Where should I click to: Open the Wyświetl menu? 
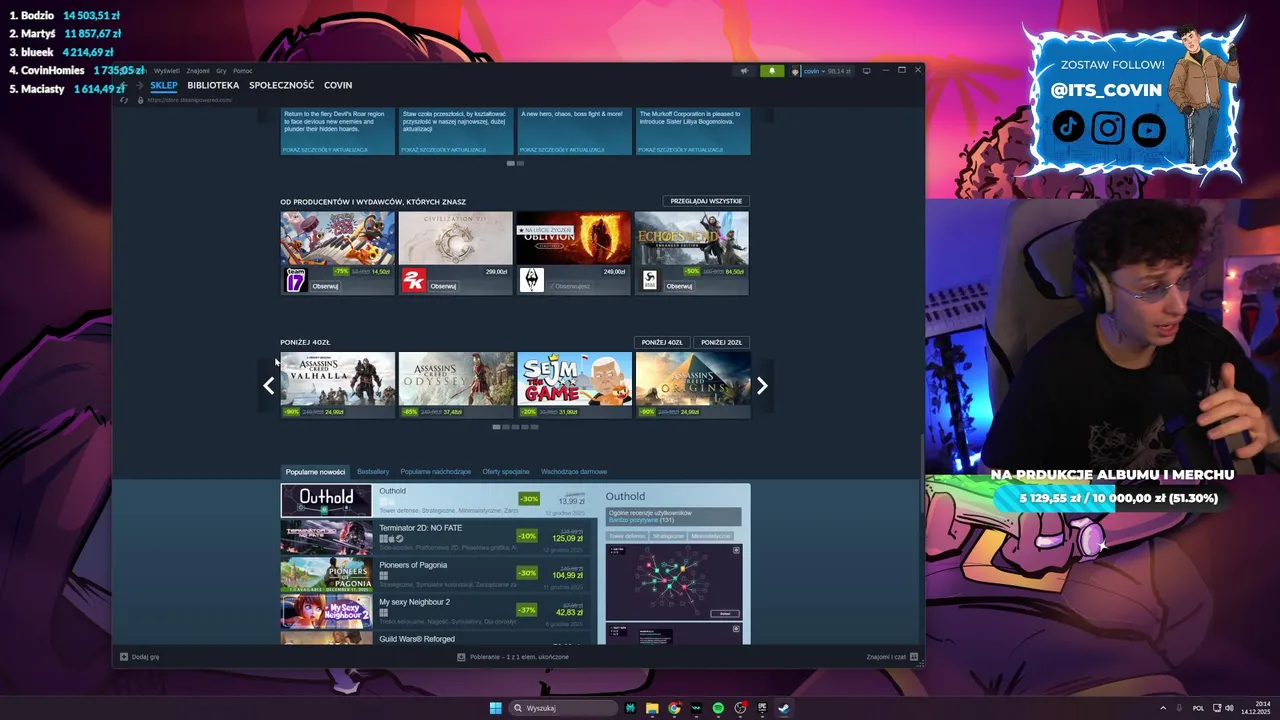167,71
